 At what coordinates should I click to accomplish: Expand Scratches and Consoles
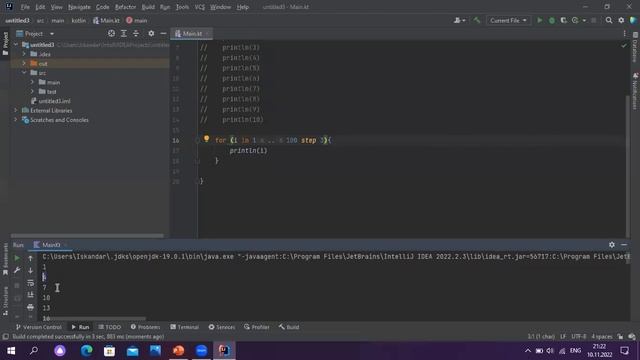16,120
